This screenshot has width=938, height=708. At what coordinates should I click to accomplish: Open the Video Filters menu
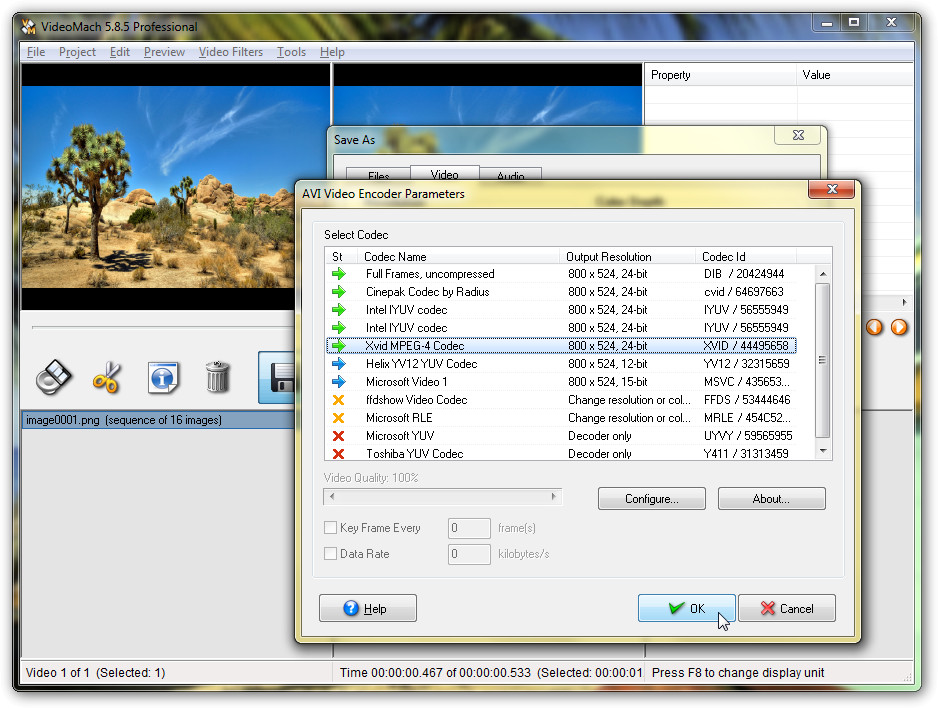[230, 52]
